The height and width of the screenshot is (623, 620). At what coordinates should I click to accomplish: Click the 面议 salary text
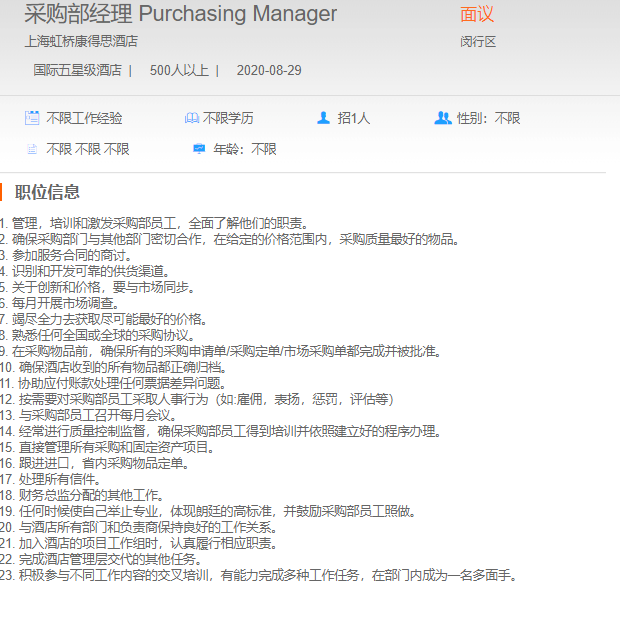(477, 14)
